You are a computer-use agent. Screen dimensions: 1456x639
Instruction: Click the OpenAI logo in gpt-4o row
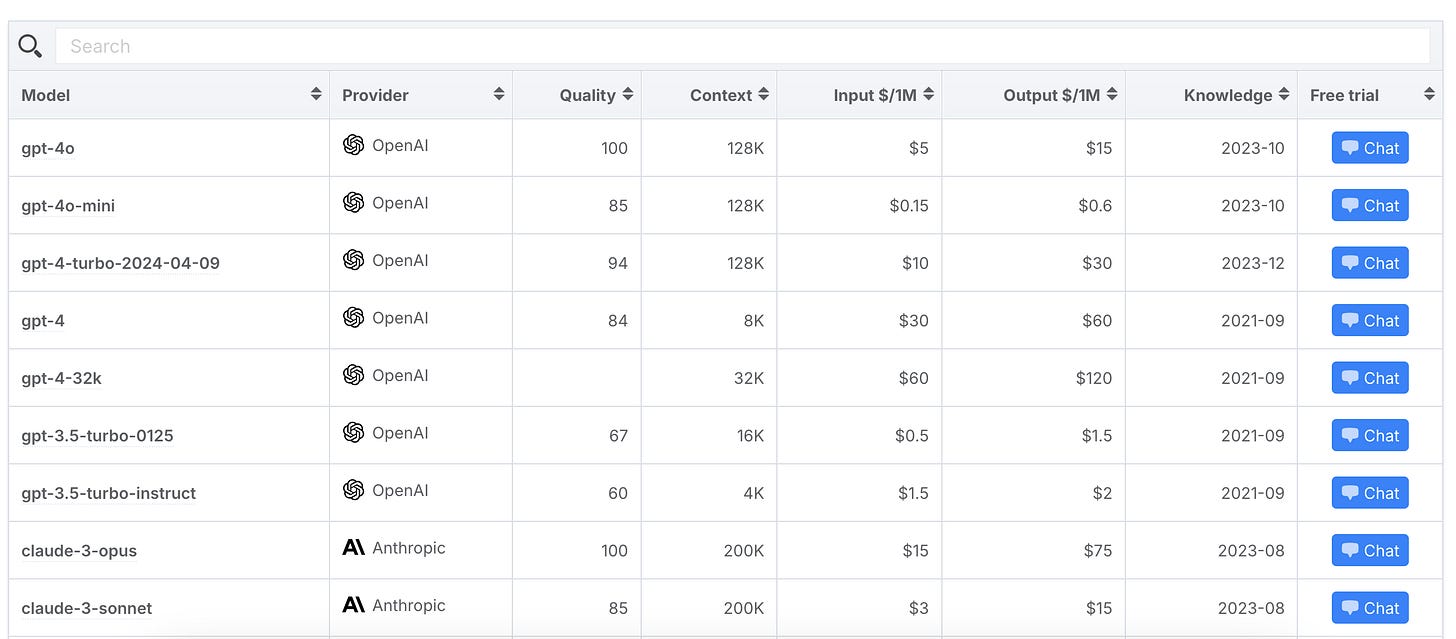tap(353, 145)
